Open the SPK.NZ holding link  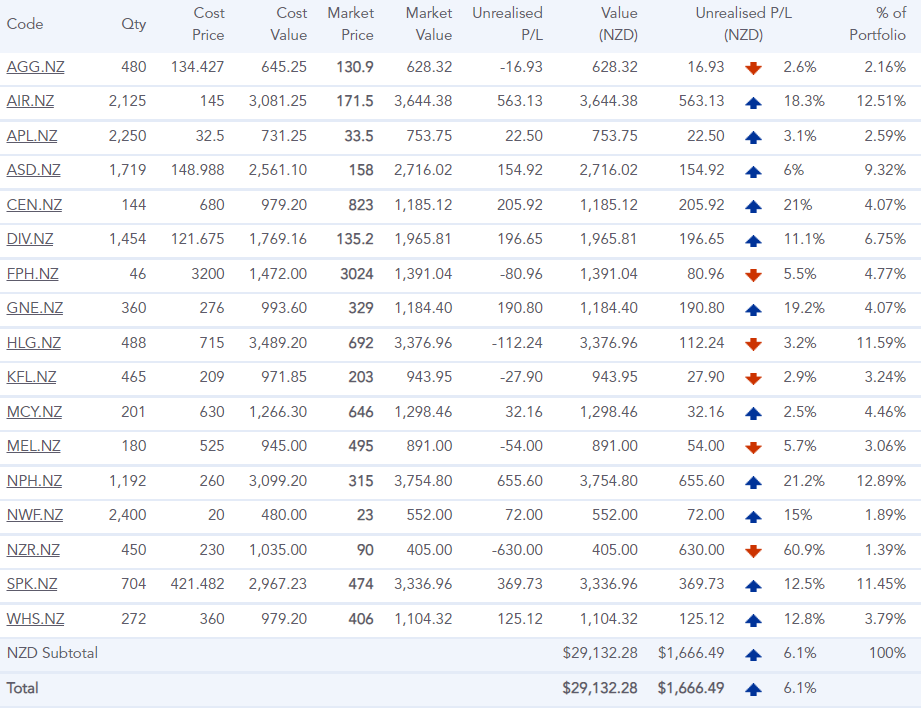(x=32, y=584)
